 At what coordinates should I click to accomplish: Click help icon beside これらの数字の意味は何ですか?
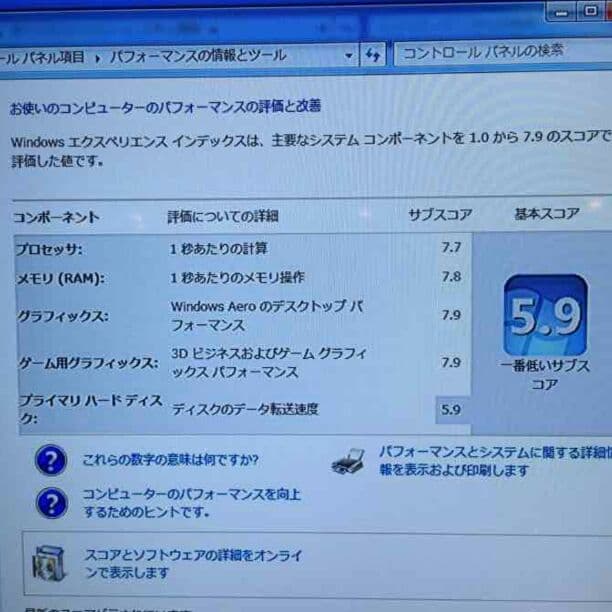51,460
